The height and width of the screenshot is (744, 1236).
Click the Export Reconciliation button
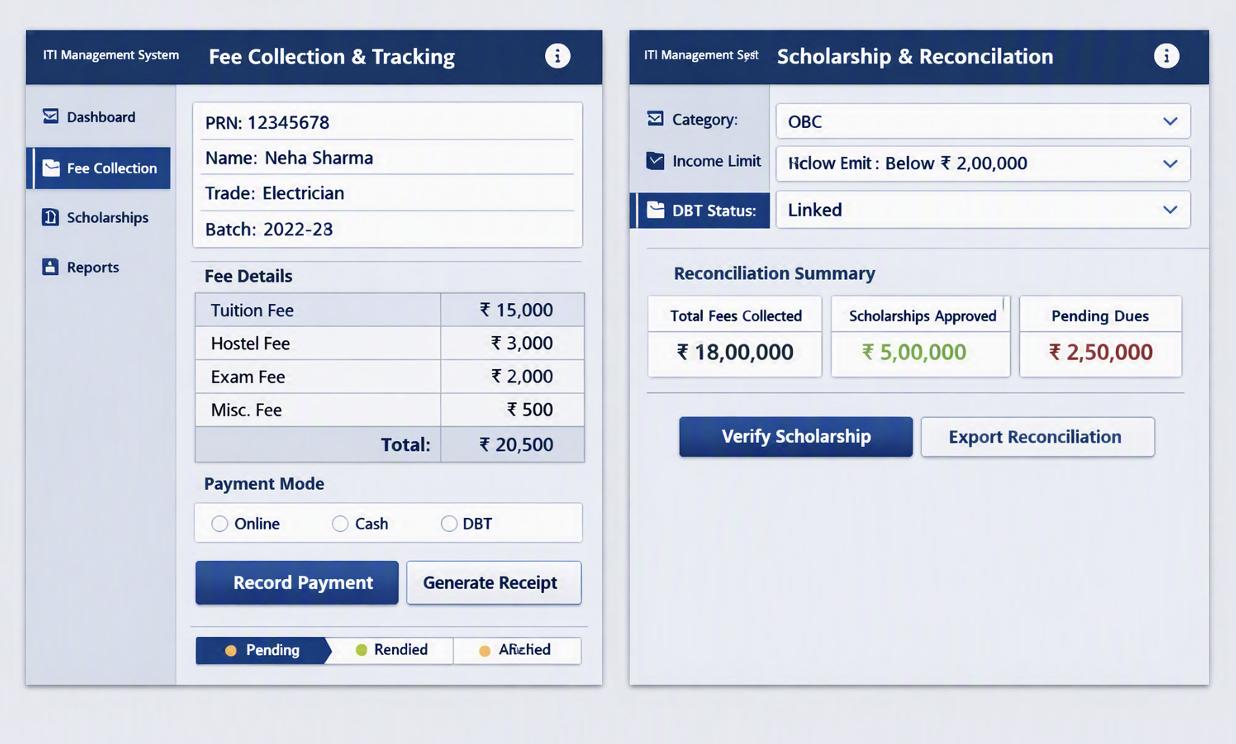[x=1038, y=437]
